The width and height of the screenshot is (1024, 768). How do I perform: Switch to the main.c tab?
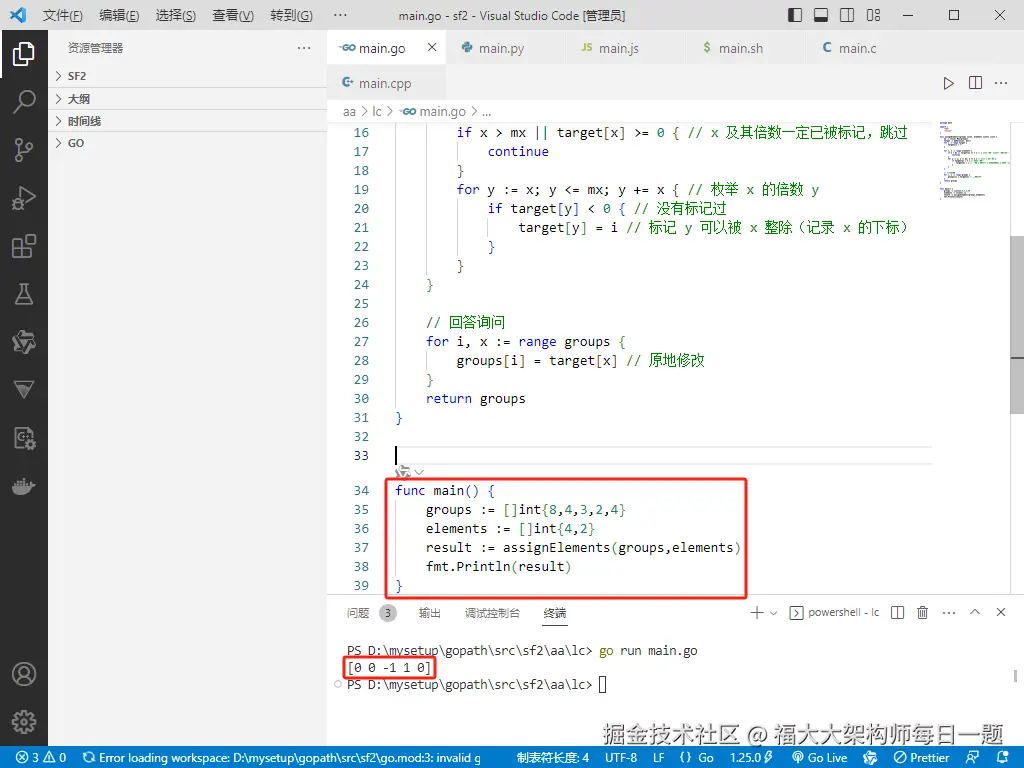(857, 48)
